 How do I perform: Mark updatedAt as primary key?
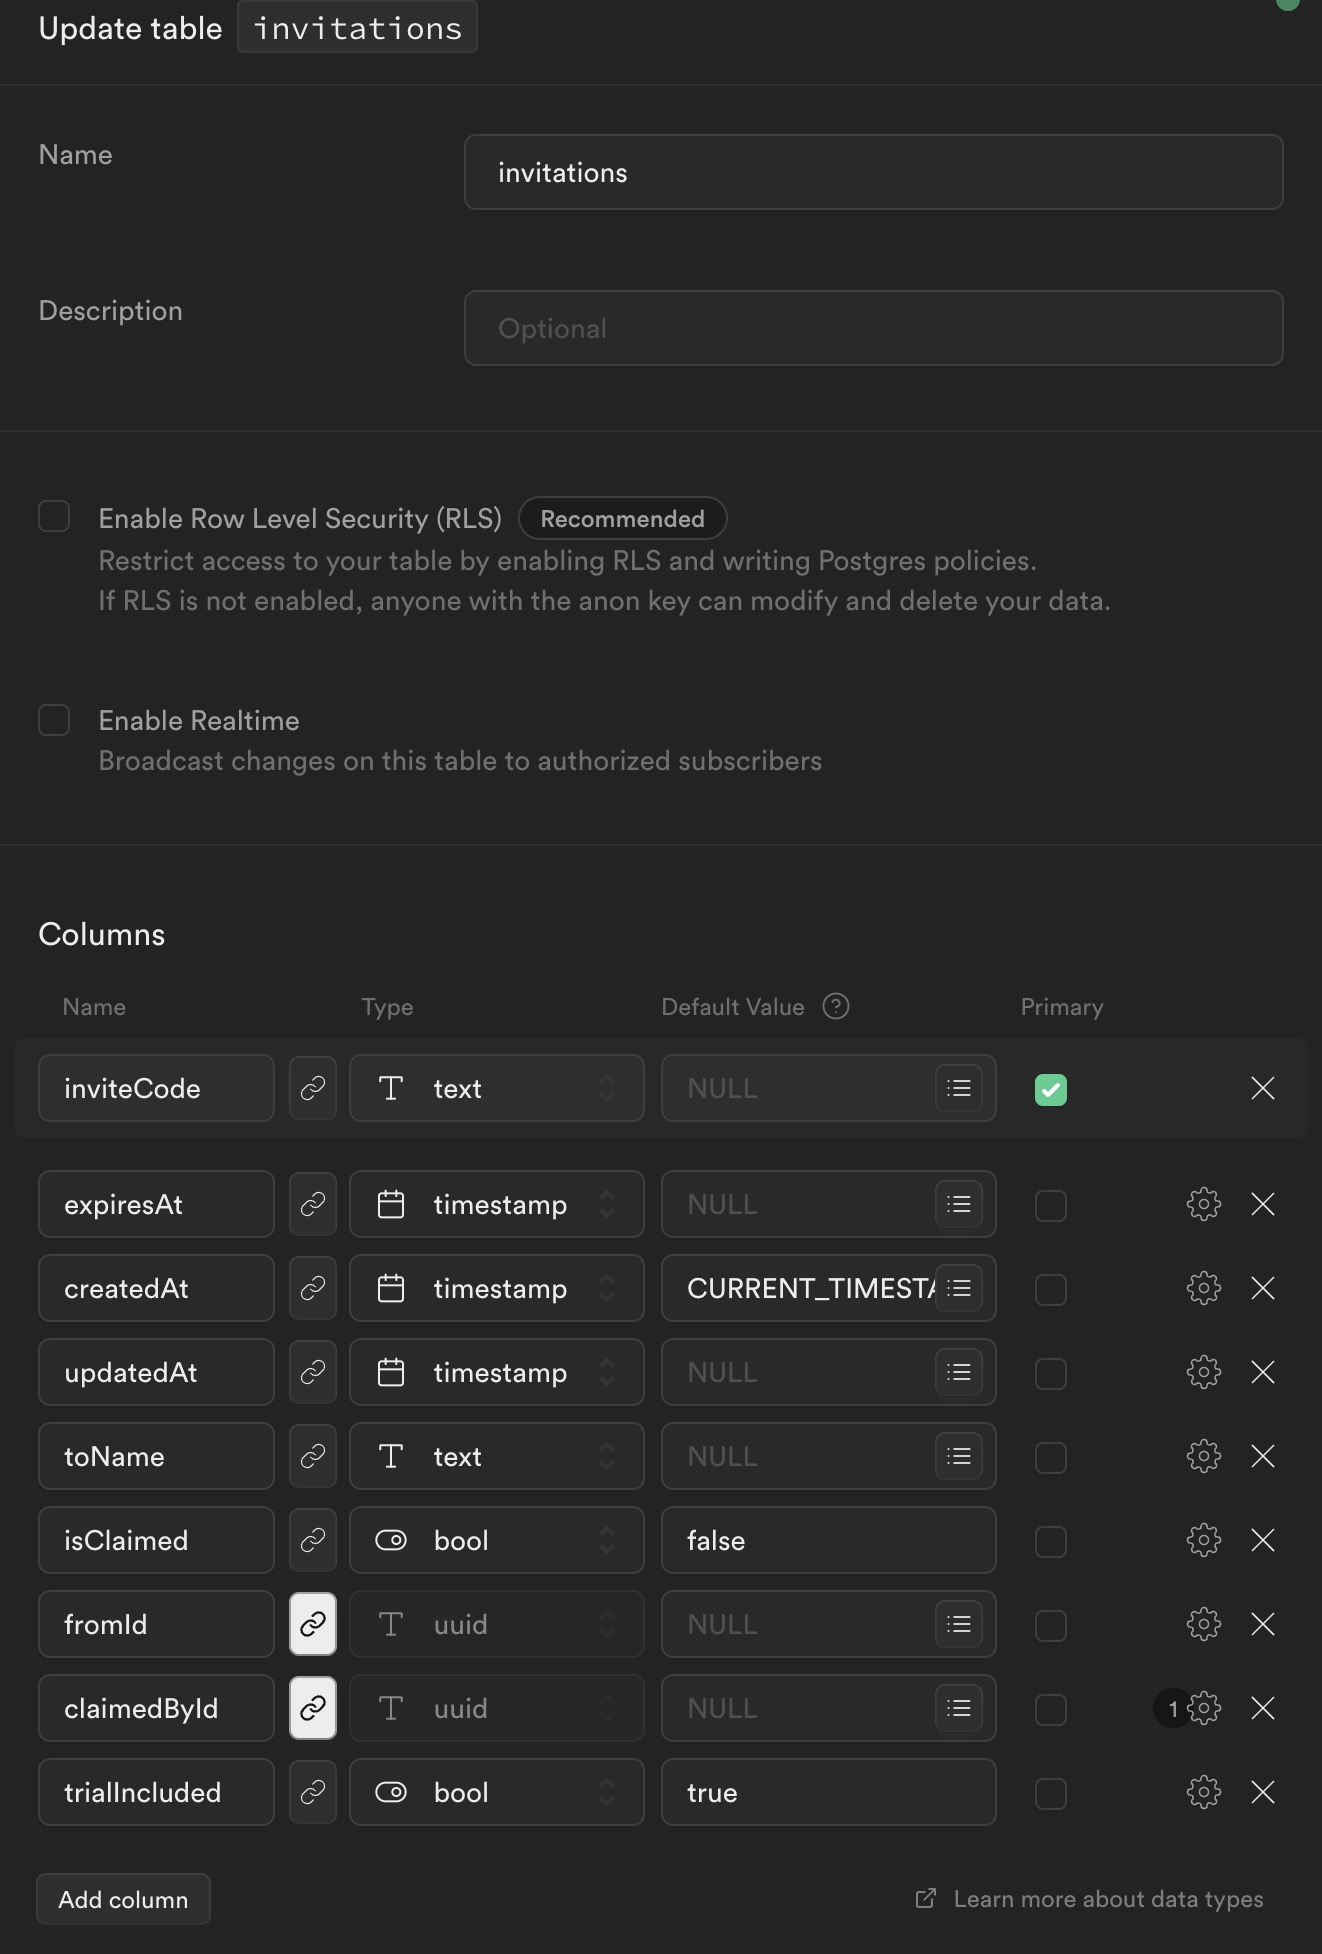(x=1051, y=1373)
